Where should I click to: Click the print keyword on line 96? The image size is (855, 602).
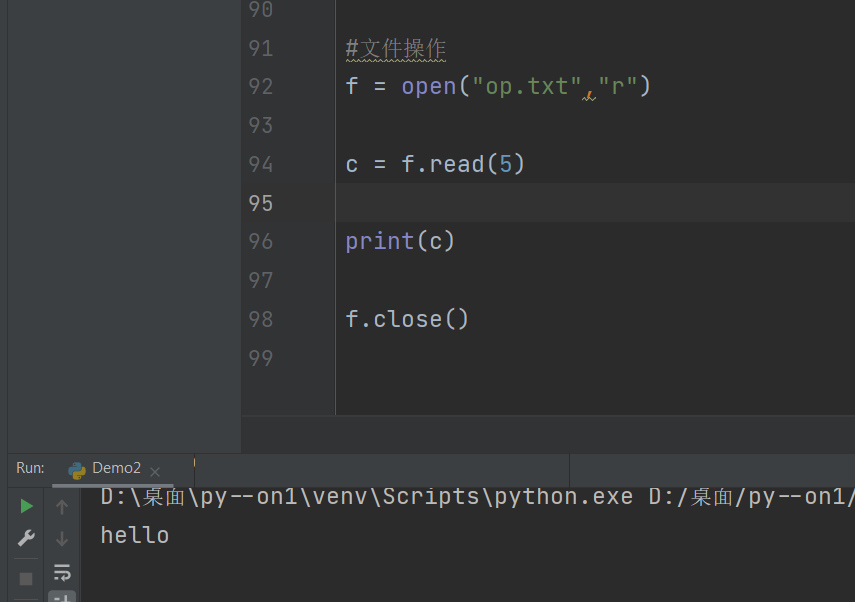(379, 242)
